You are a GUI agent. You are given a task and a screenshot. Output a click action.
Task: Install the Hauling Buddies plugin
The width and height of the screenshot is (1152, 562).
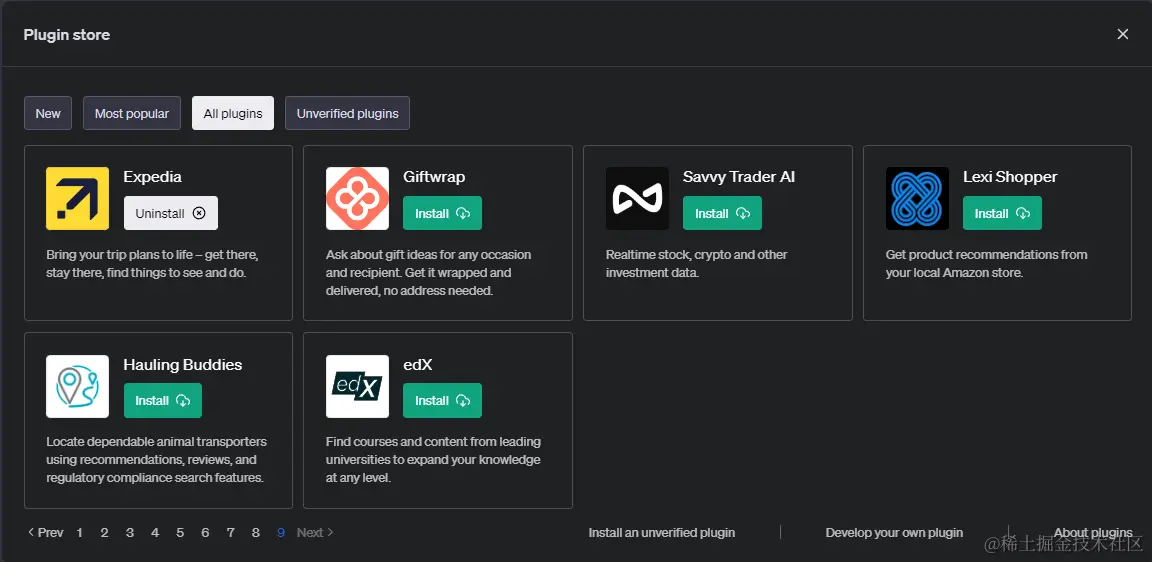[162, 401]
